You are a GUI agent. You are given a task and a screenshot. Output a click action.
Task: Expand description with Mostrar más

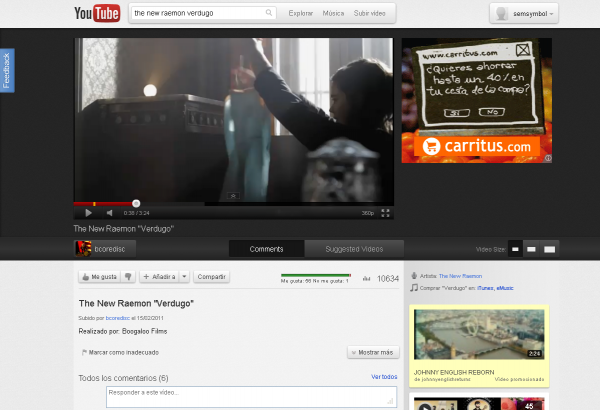373,352
